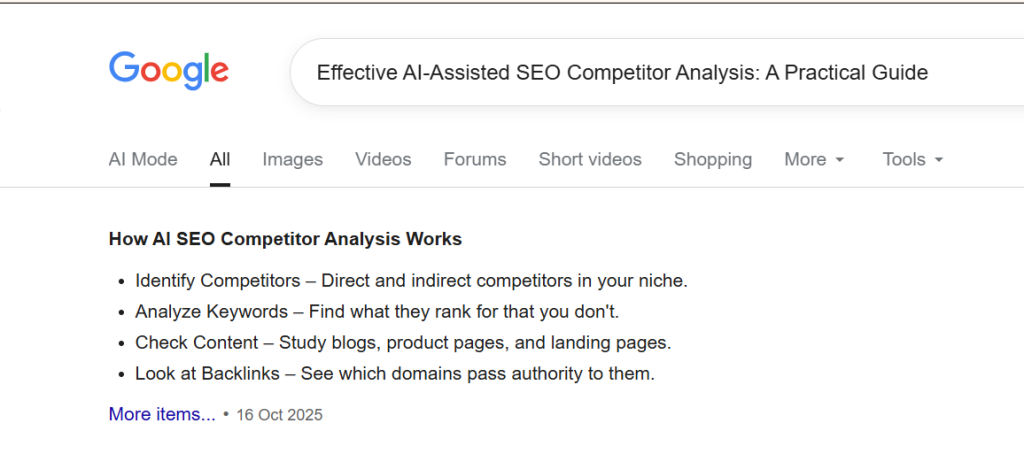This screenshot has height=454, width=1024.
Task: Switch to the Images tab
Action: [x=292, y=159]
